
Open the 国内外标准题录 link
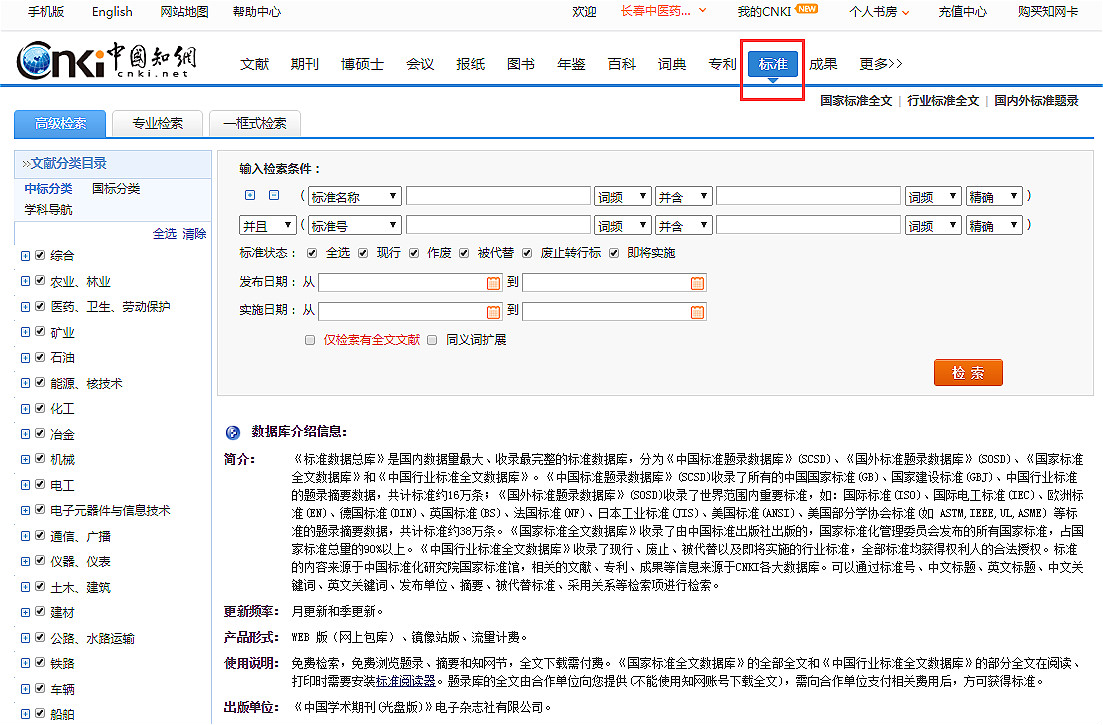pyautogui.click(x=1036, y=101)
